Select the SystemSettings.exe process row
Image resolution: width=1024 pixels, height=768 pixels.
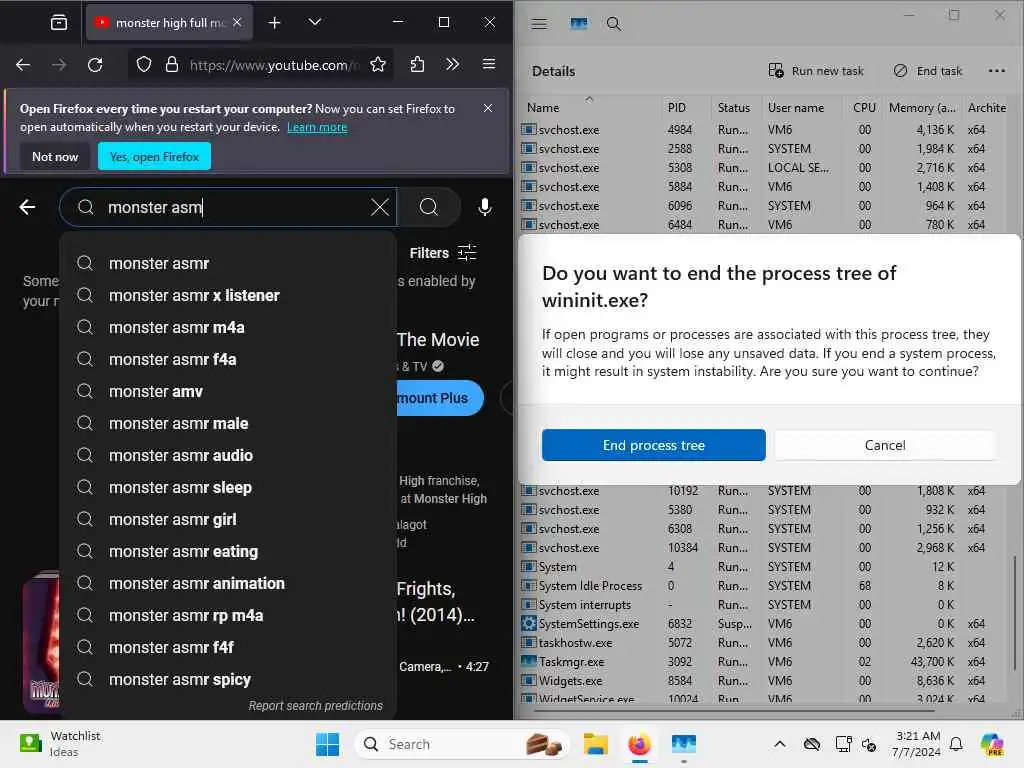[764, 624]
